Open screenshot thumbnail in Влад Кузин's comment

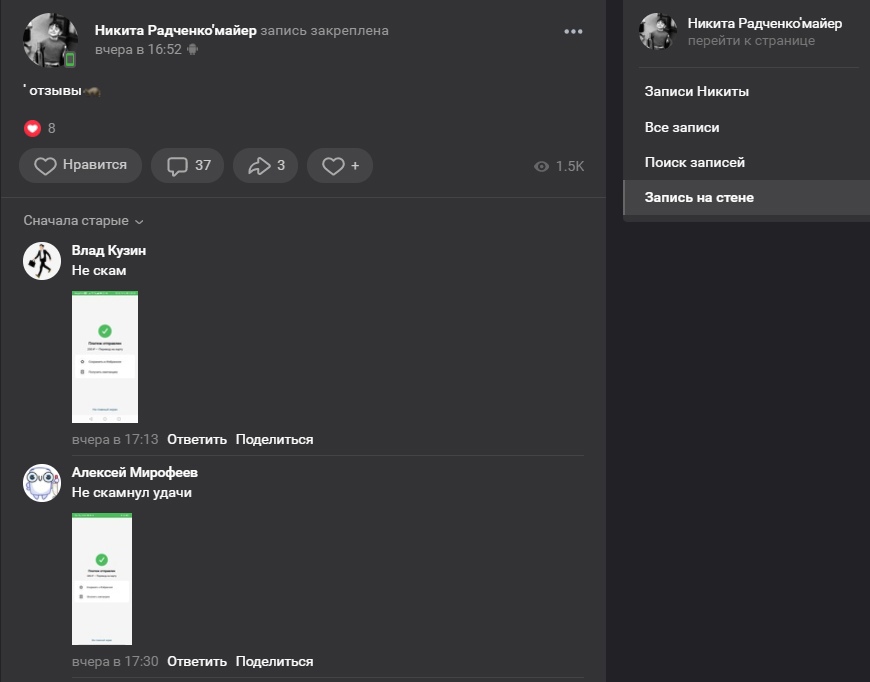coord(105,357)
